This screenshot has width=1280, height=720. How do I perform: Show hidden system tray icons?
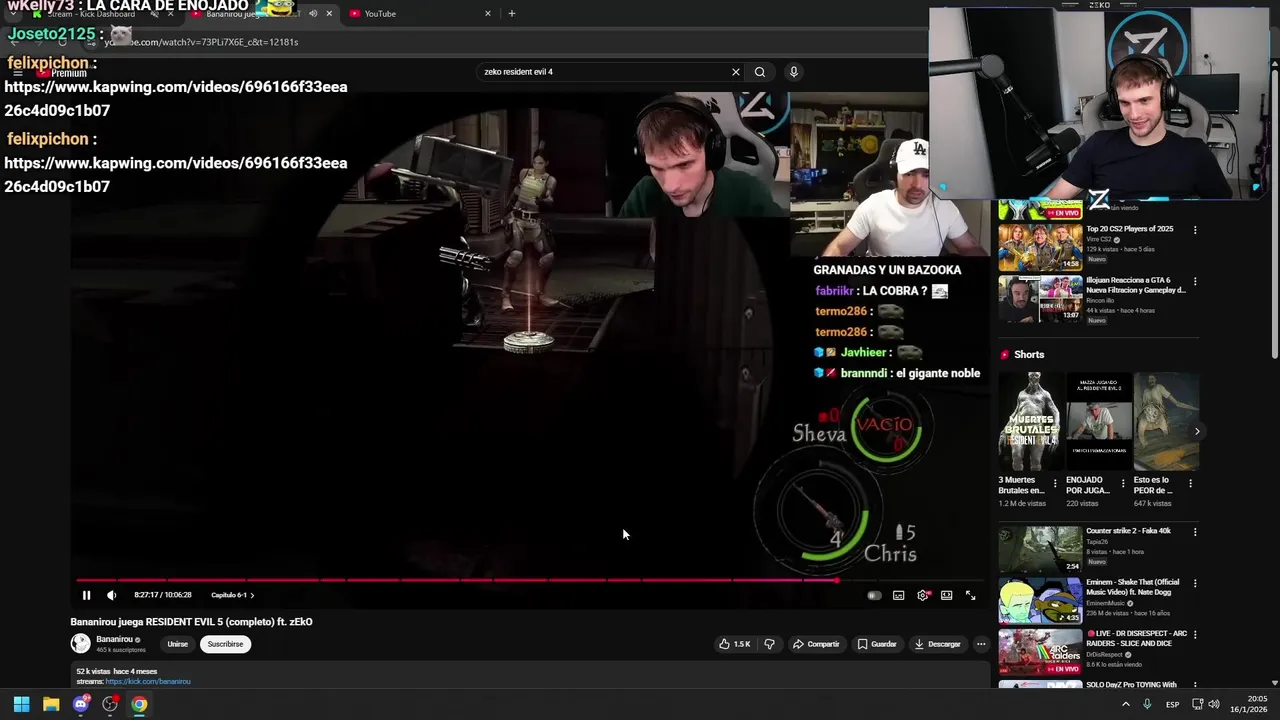pos(1126,704)
